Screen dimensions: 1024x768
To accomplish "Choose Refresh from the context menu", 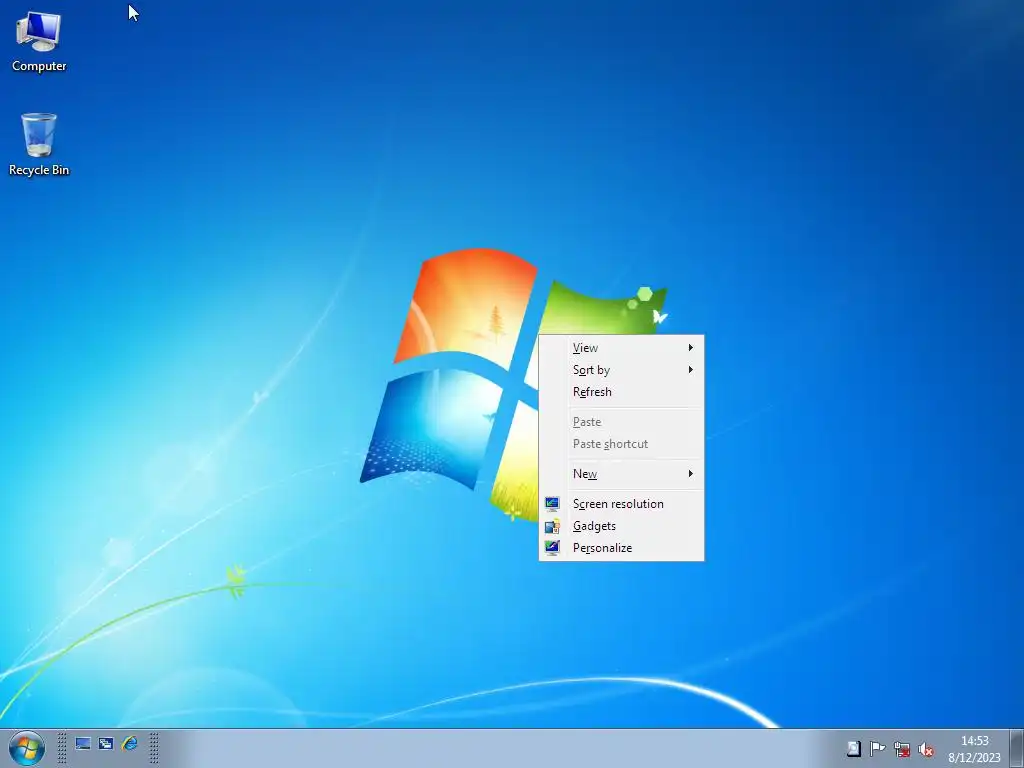I will point(621,392).
